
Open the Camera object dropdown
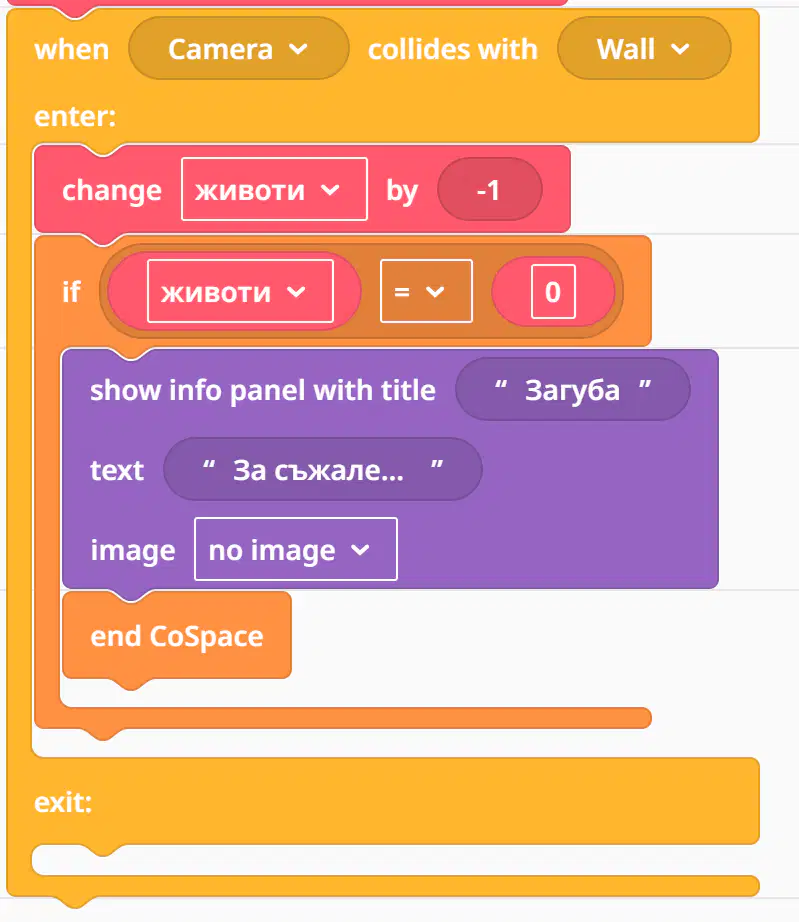(x=239, y=49)
